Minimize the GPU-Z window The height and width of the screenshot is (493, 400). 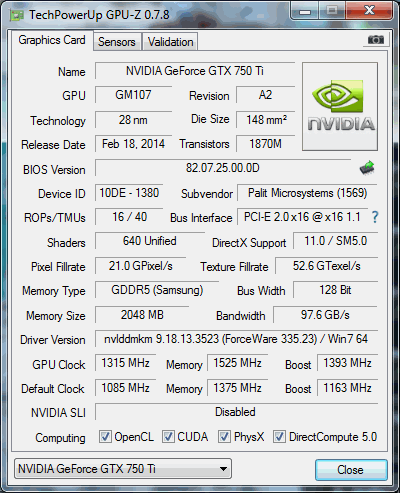(x=305, y=11)
